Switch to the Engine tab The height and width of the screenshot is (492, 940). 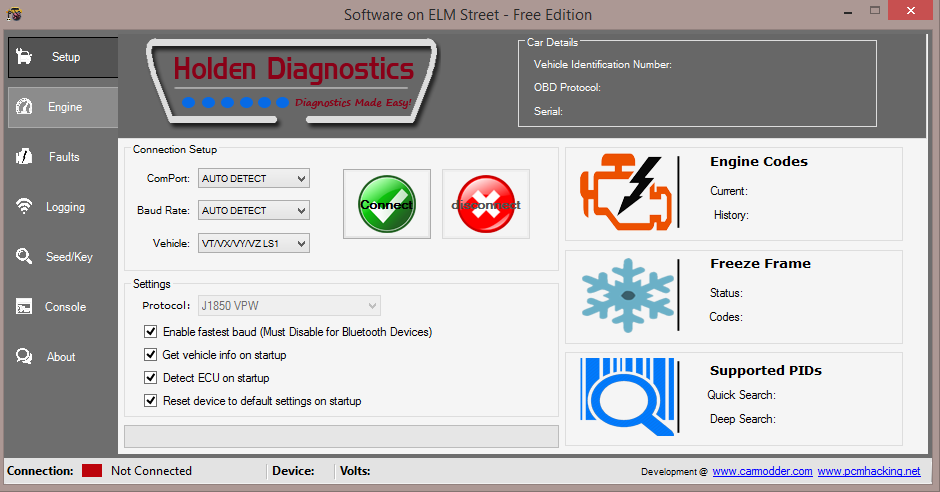pyautogui.click(x=63, y=107)
